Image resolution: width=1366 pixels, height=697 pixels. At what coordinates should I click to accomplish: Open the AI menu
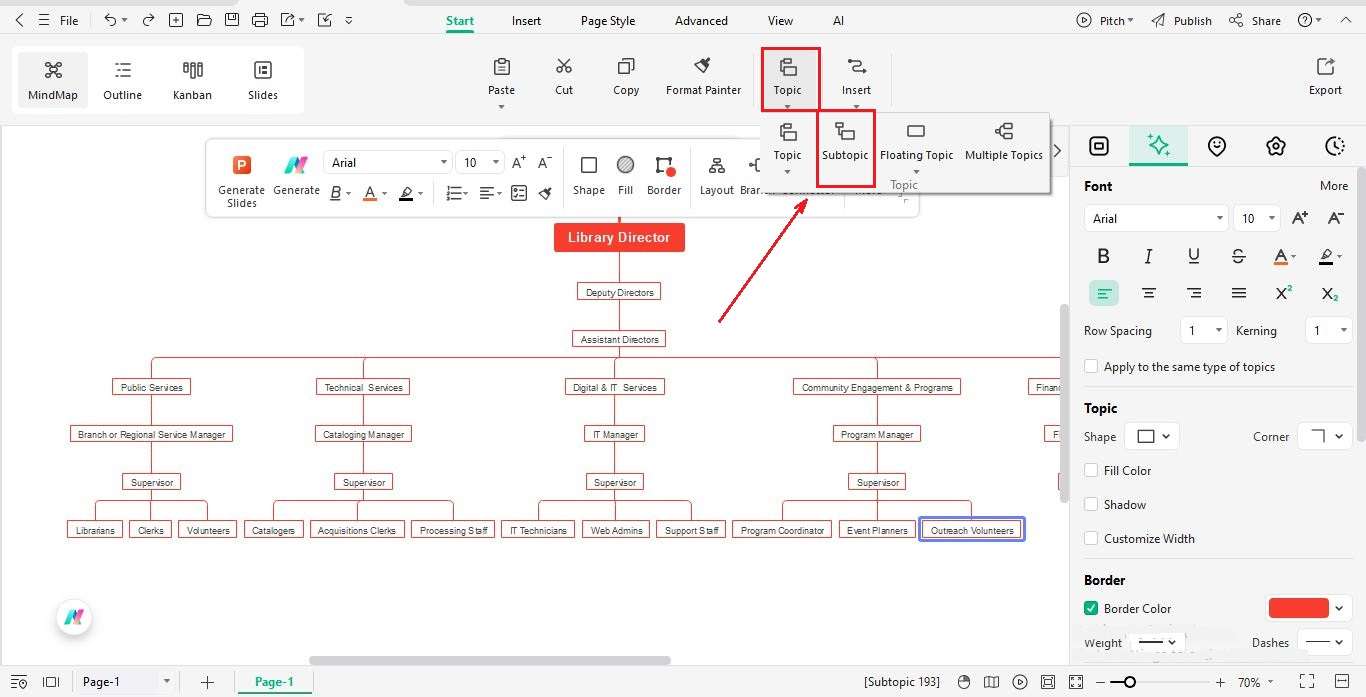pos(838,20)
